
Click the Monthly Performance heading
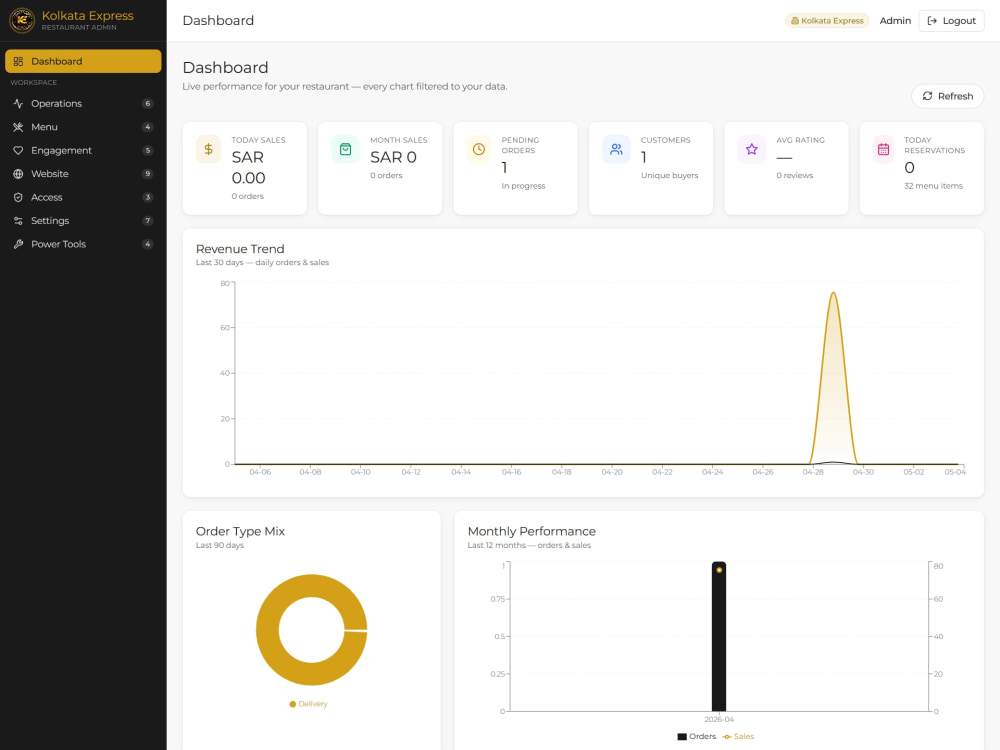pyautogui.click(x=531, y=531)
